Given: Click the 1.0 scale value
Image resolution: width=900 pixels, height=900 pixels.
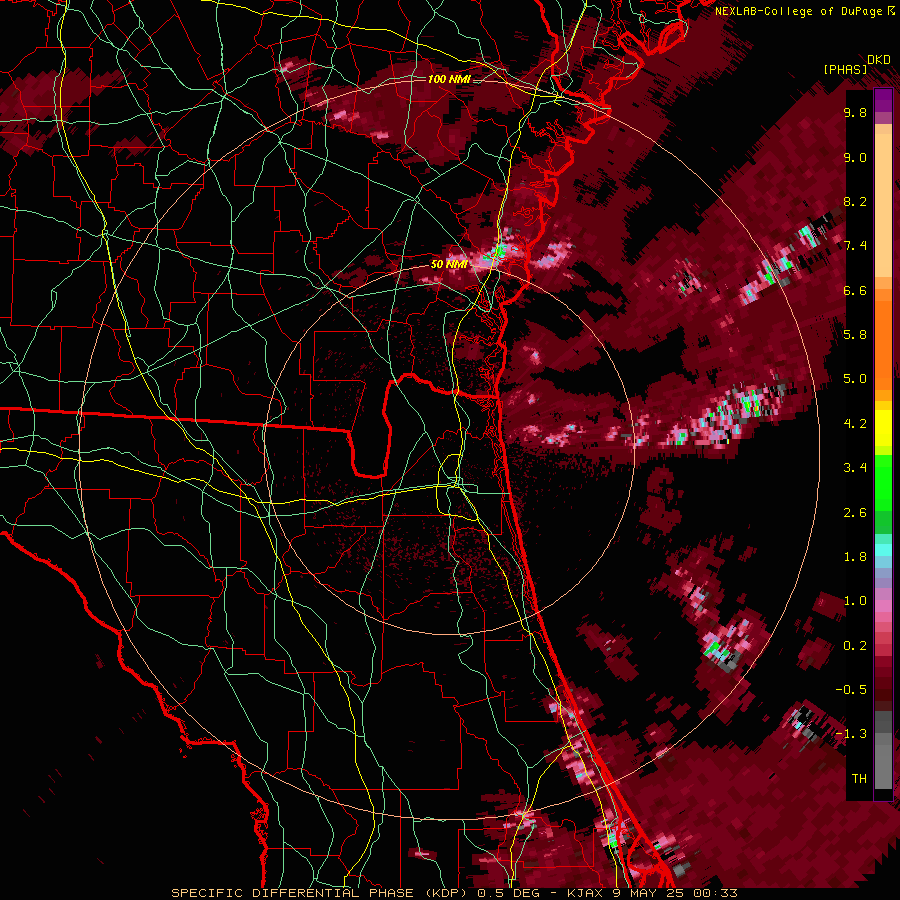Looking at the screenshot, I should pos(855,601).
